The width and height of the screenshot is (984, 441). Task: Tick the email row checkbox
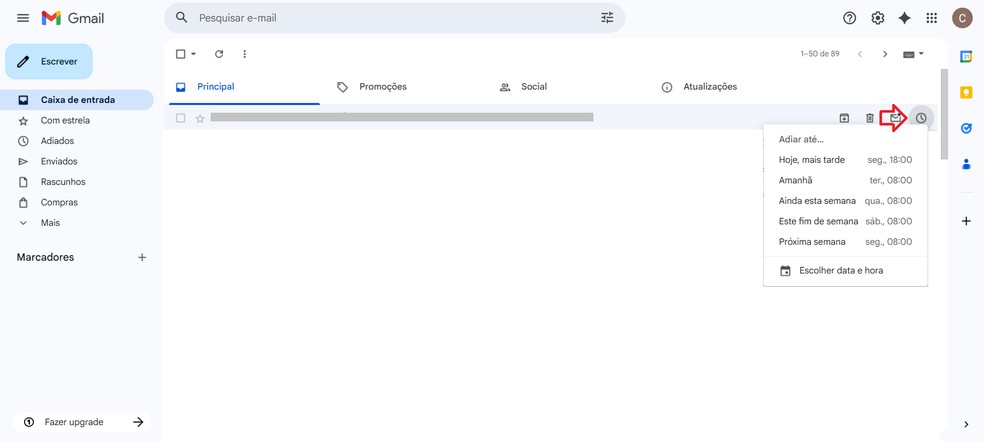click(181, 118)
